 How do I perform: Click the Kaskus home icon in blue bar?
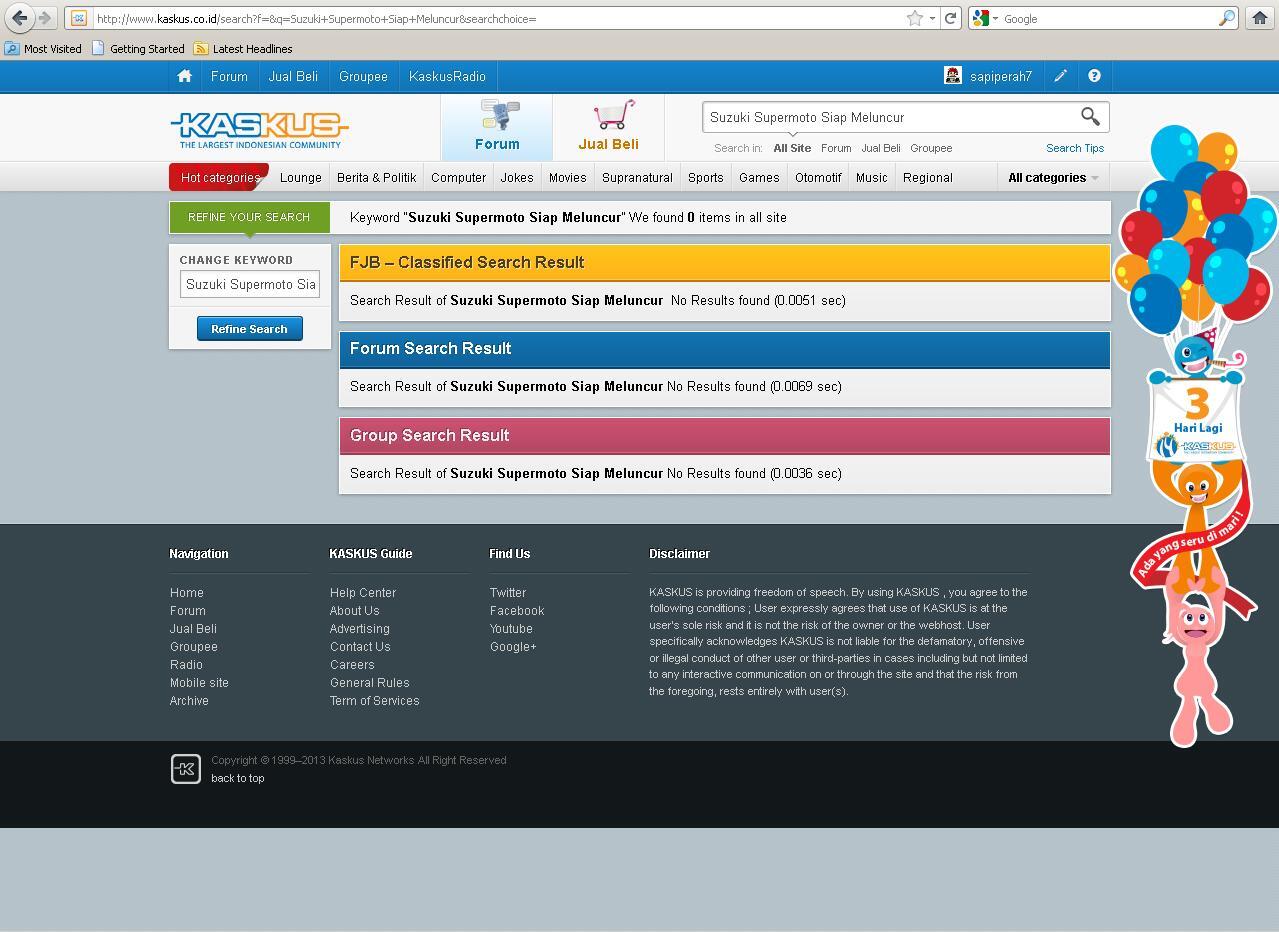coord(184,76)
